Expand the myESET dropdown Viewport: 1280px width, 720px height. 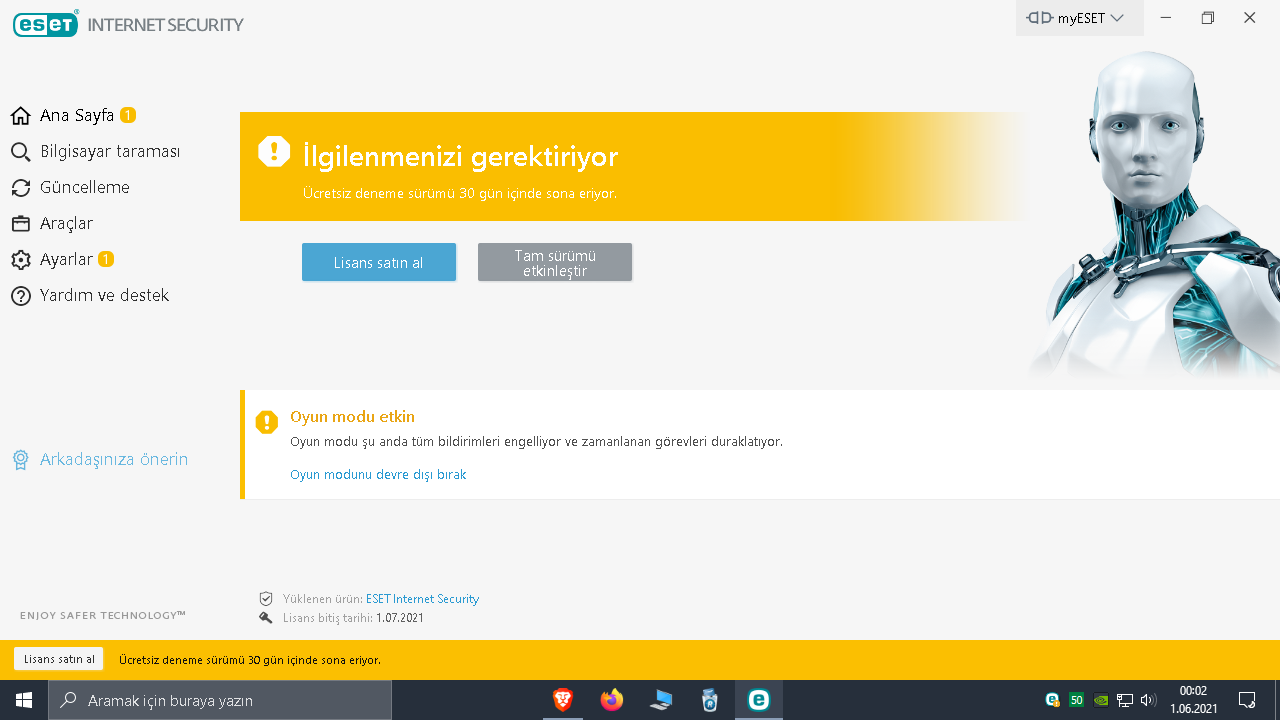pyautogui.click(x=1079, y=18)
